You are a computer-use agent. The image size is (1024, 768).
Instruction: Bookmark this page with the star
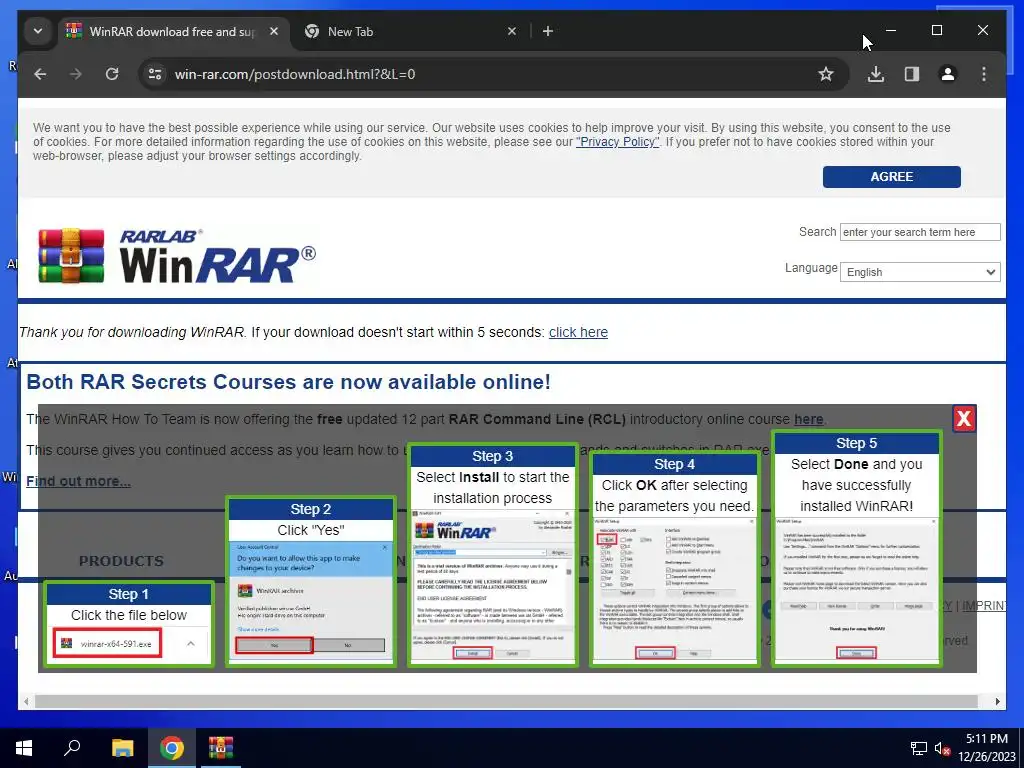pos(825,74)
